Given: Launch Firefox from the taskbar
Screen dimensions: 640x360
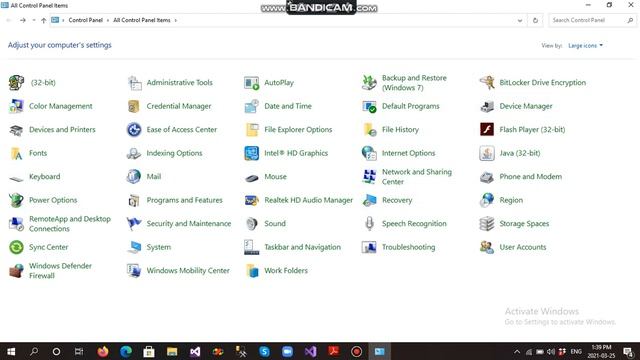Looking at the screenshot, I should click(x=102, y=351).
